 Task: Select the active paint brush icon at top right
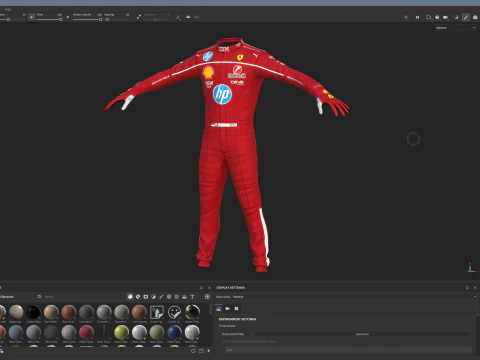point(466,17)
